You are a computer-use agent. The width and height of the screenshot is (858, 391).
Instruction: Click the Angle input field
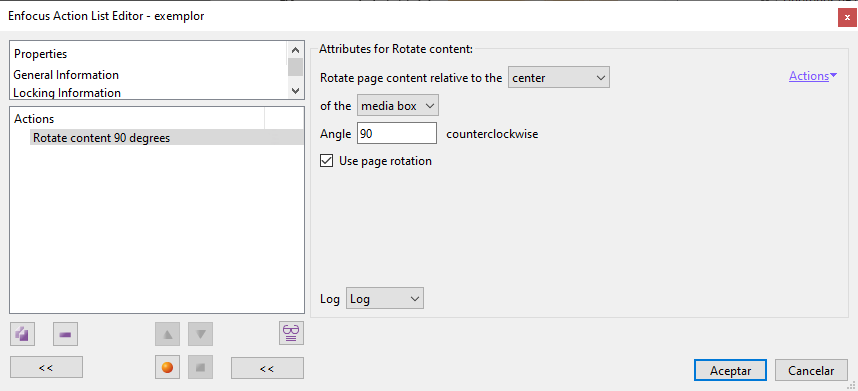(x=397, y=133)
